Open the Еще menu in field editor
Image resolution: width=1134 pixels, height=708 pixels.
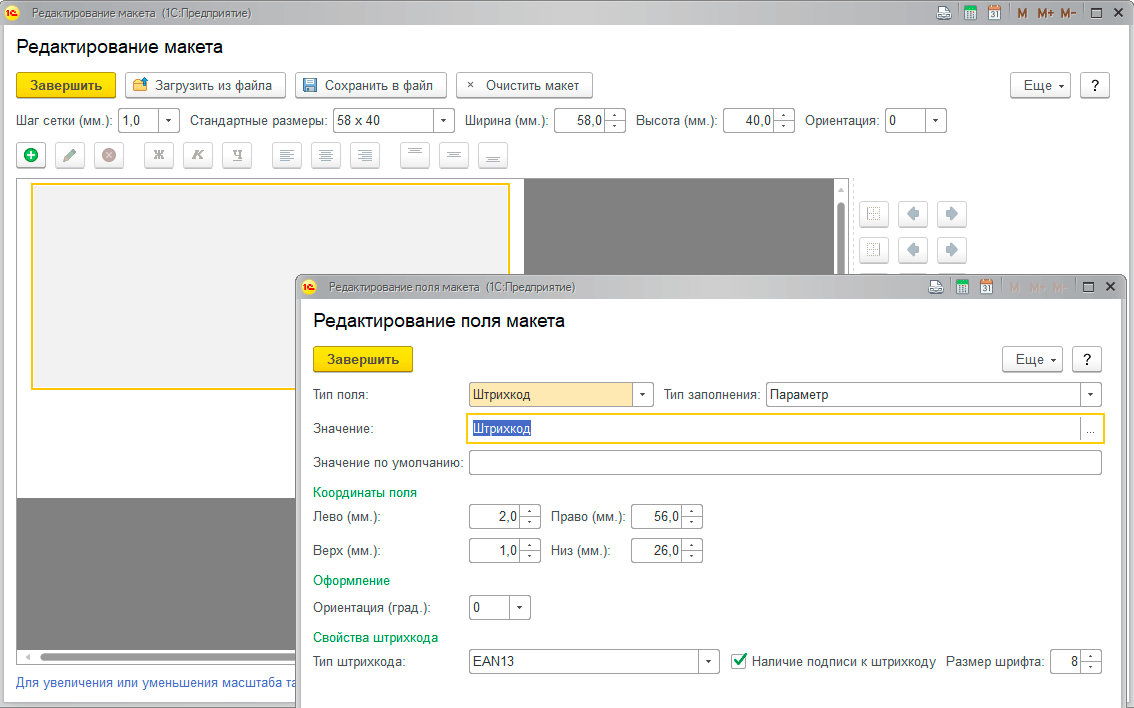[1031, 359]
